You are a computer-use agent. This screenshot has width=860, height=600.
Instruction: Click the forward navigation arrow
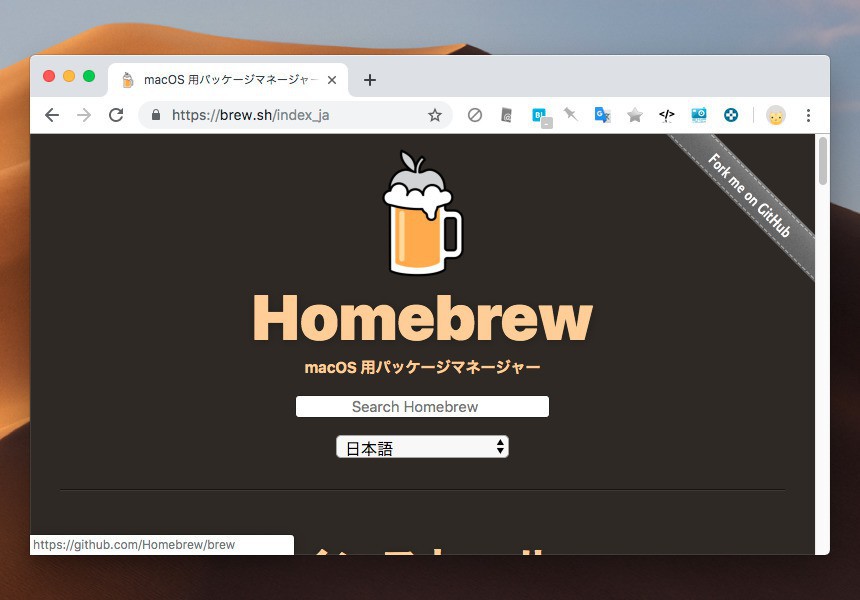(84, 115)
